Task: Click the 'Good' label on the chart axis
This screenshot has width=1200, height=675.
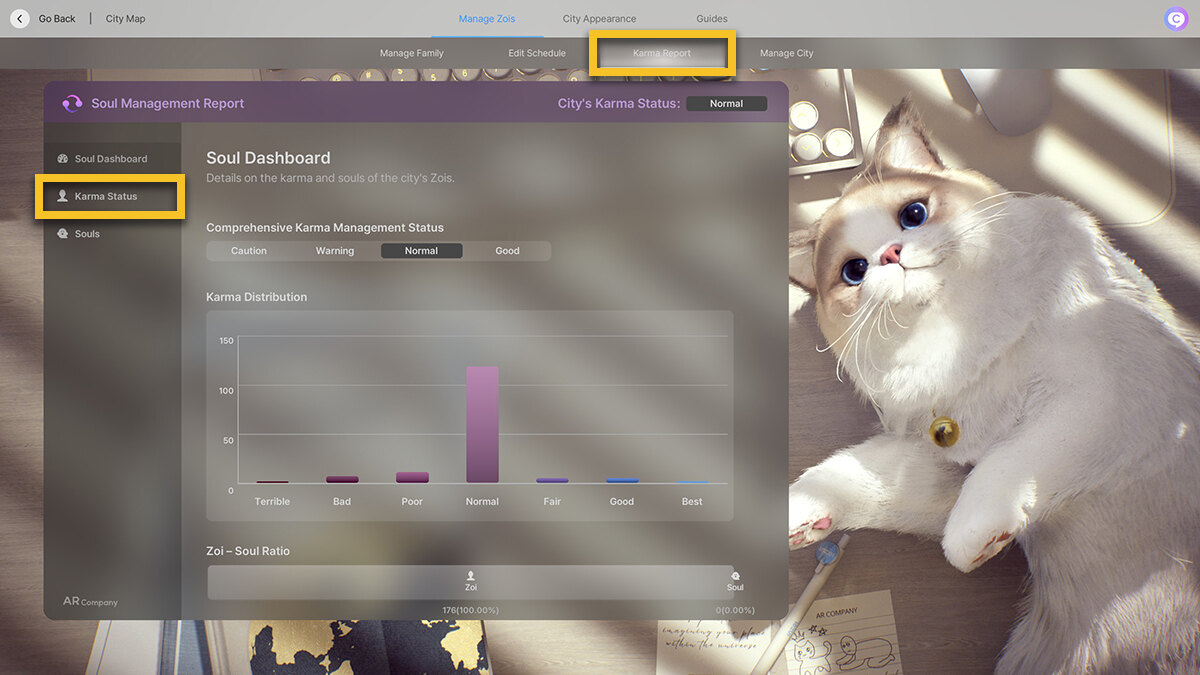Action: [622, 502]
